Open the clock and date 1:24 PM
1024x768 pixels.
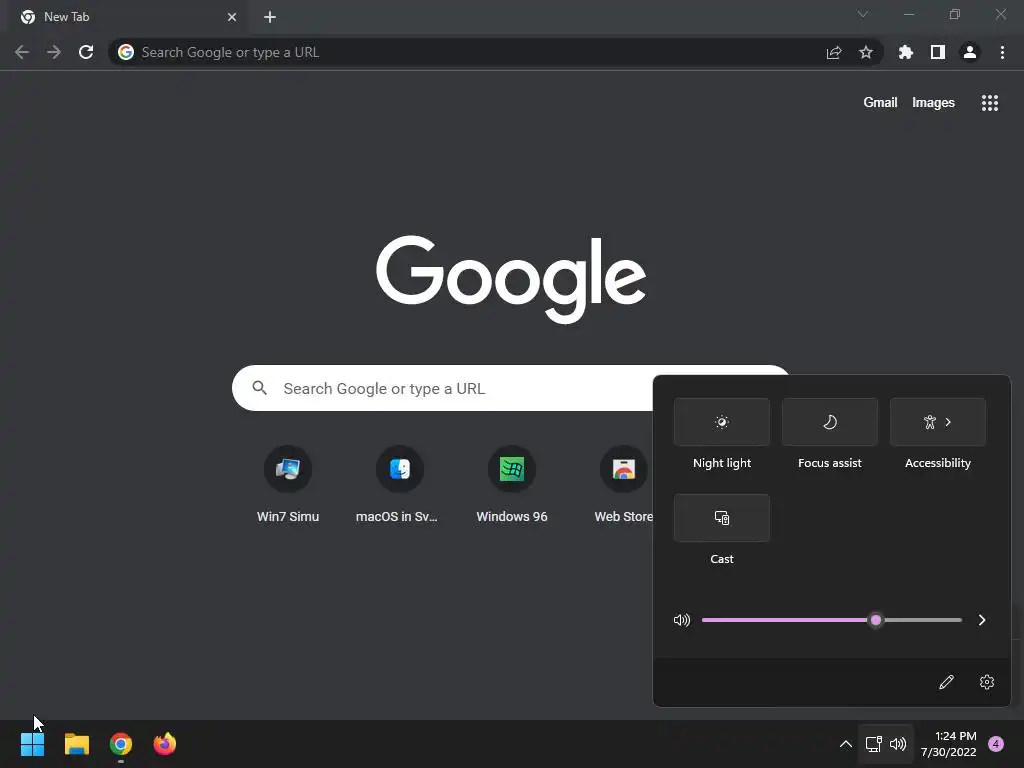click(949, 744)
